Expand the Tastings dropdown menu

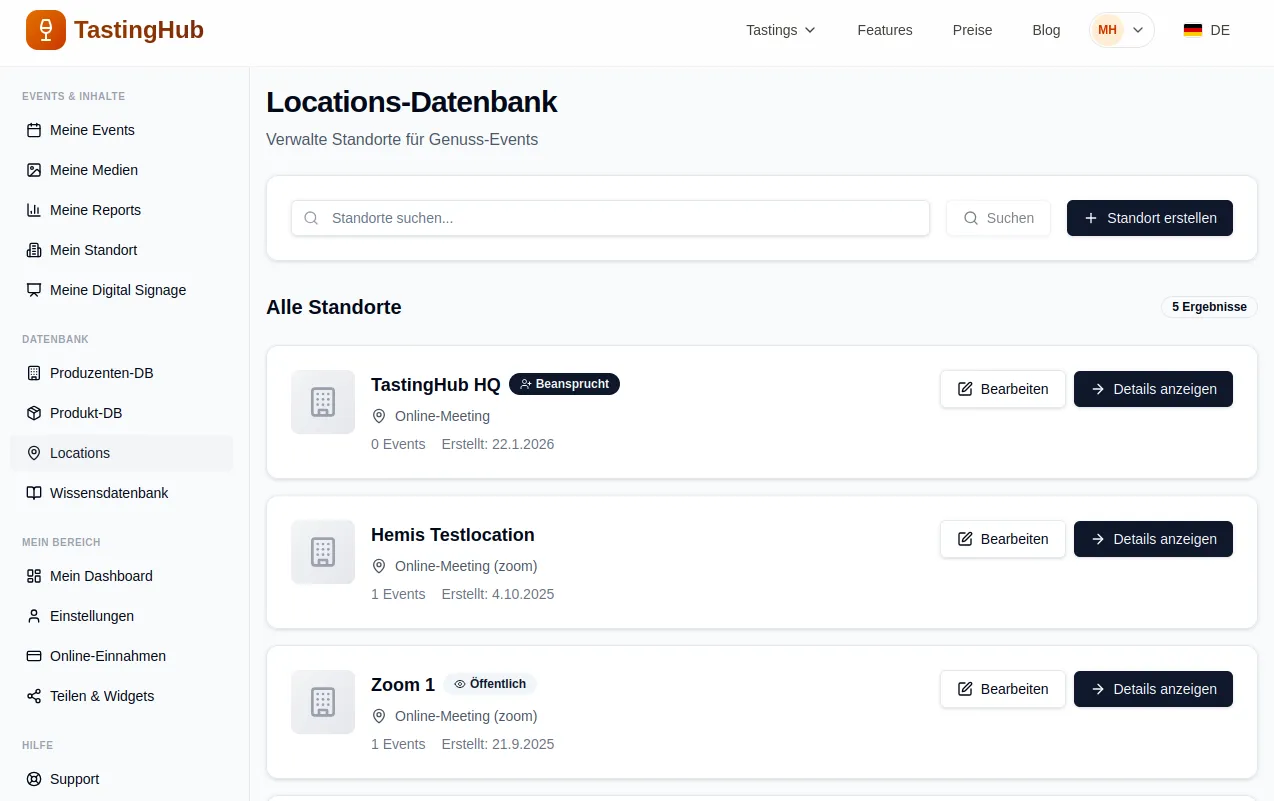point(781,30)
